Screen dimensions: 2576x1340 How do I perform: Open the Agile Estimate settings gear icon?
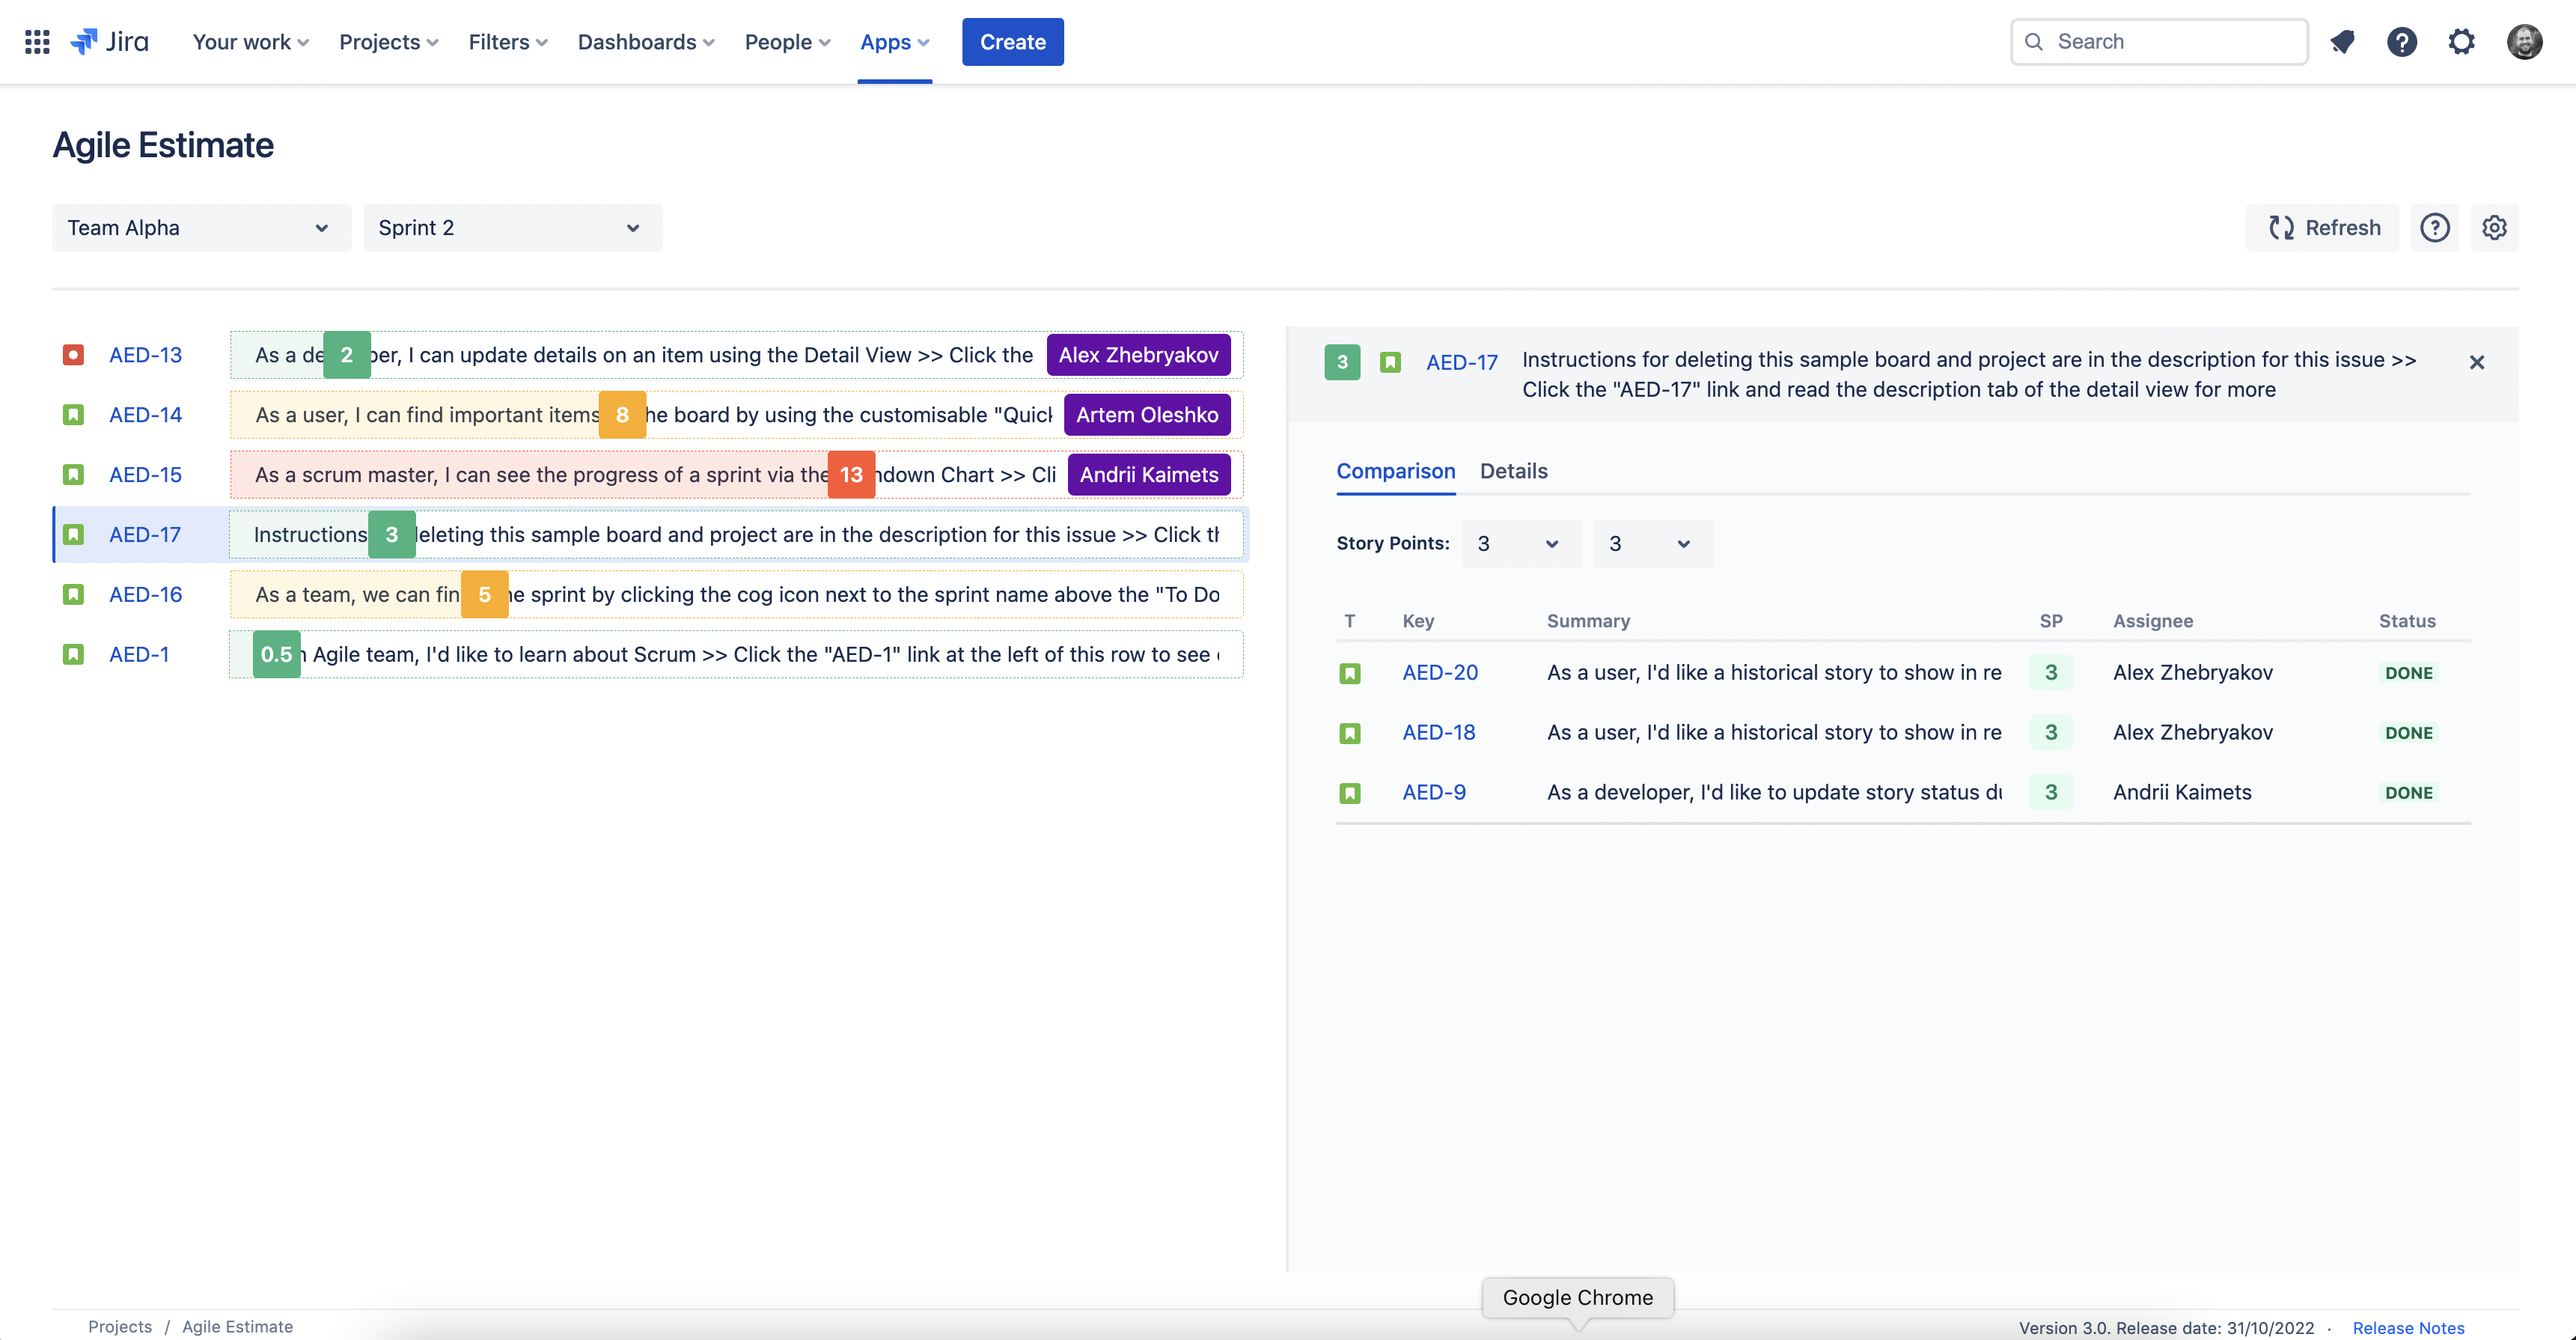(2494, 227)
